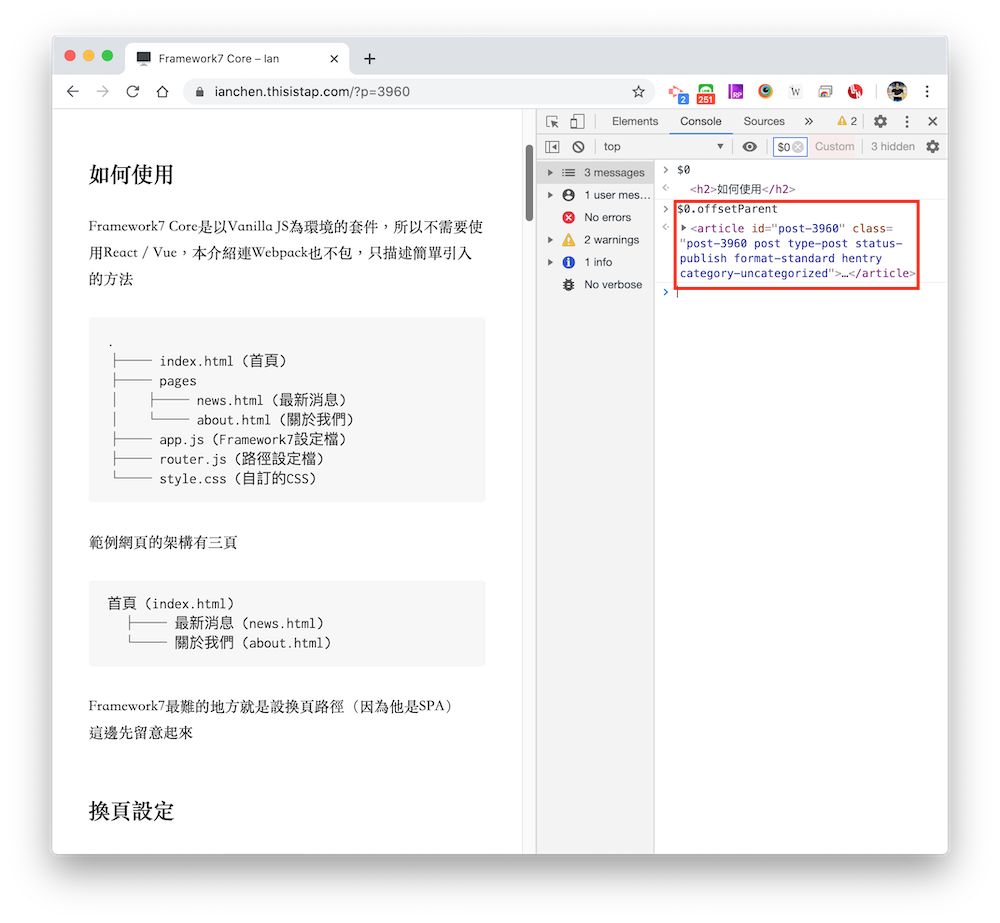Bookmark this page with the star icon
Screen dimensions: 1000x923
coord(638,92)
